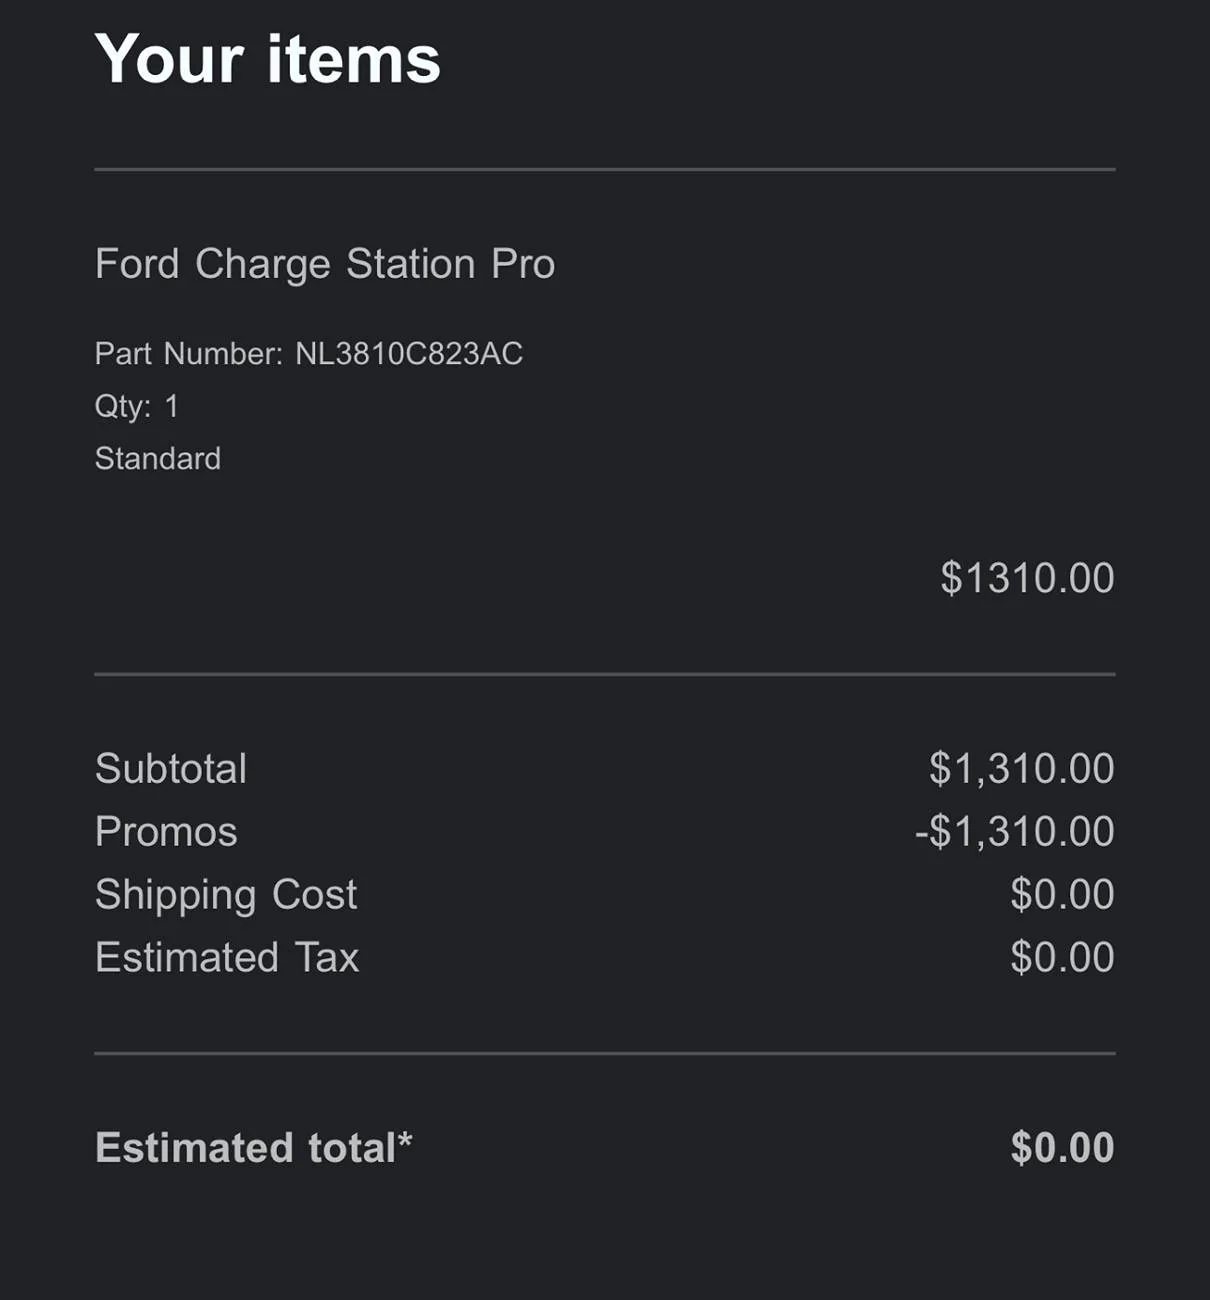Click the Subtotal label
The image size is (1210, 1300).
170,769
